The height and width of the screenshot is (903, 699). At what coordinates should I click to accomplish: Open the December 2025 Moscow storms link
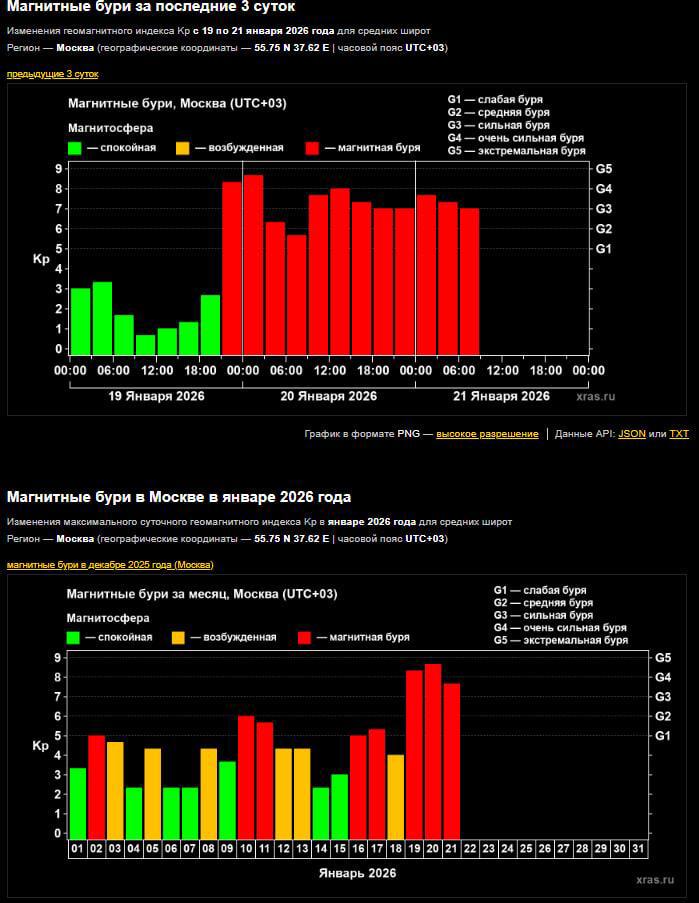110,565
